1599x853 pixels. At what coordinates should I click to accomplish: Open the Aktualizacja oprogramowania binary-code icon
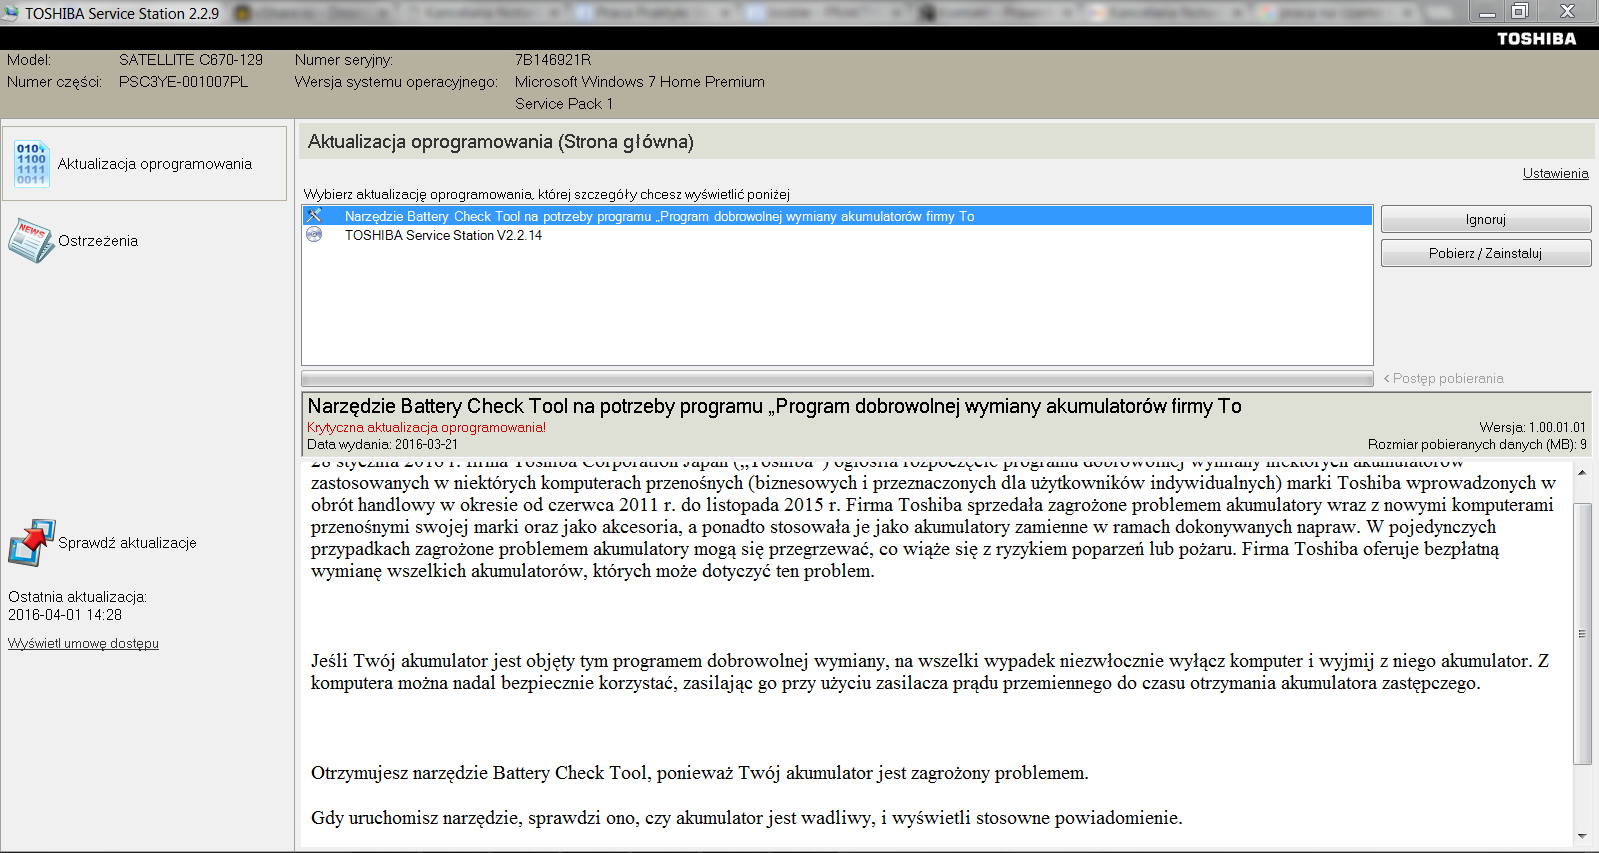coord(31,163)
